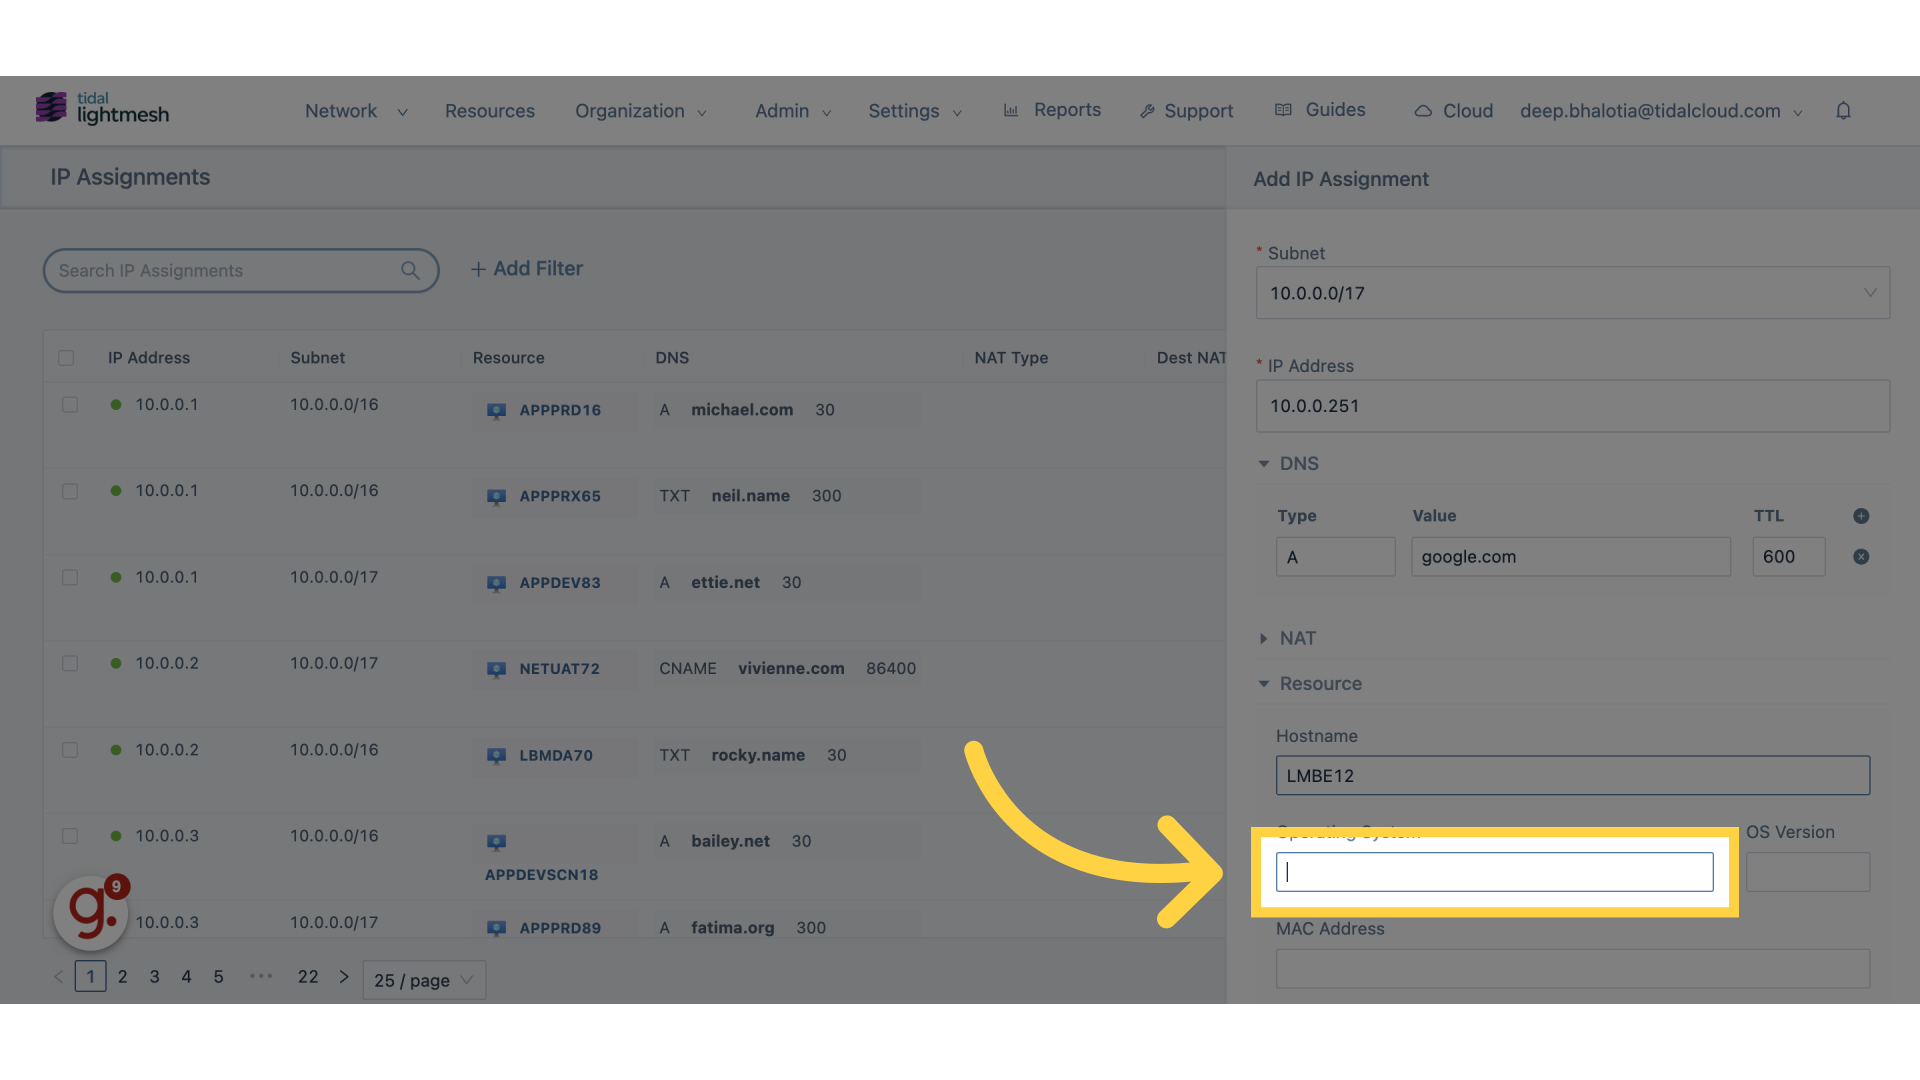Click the NETUAT72 server icon
Image resolution: width=1920 pixels, height=1080 pixels.
[496, 670]
